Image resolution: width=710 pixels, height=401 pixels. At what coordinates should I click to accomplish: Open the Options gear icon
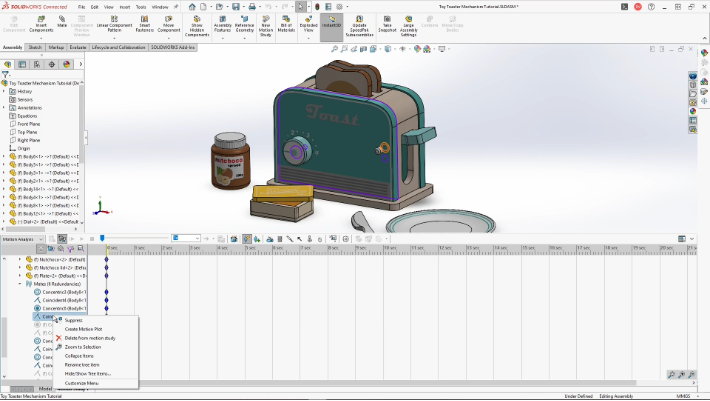[339, 7]
